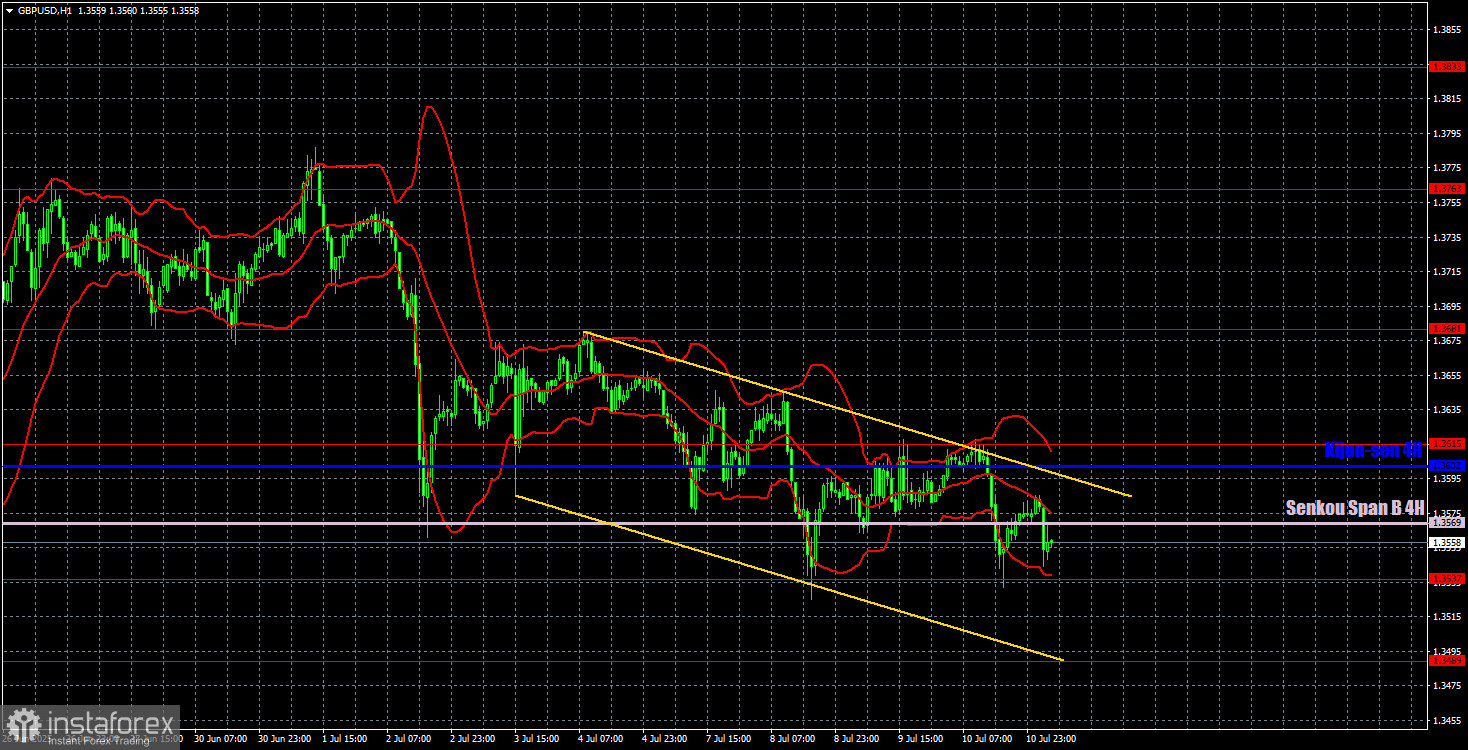Screen dimensions: 1468x750
Task: Select the Kijun-sen 4H label
Action: click(1372, 451)
